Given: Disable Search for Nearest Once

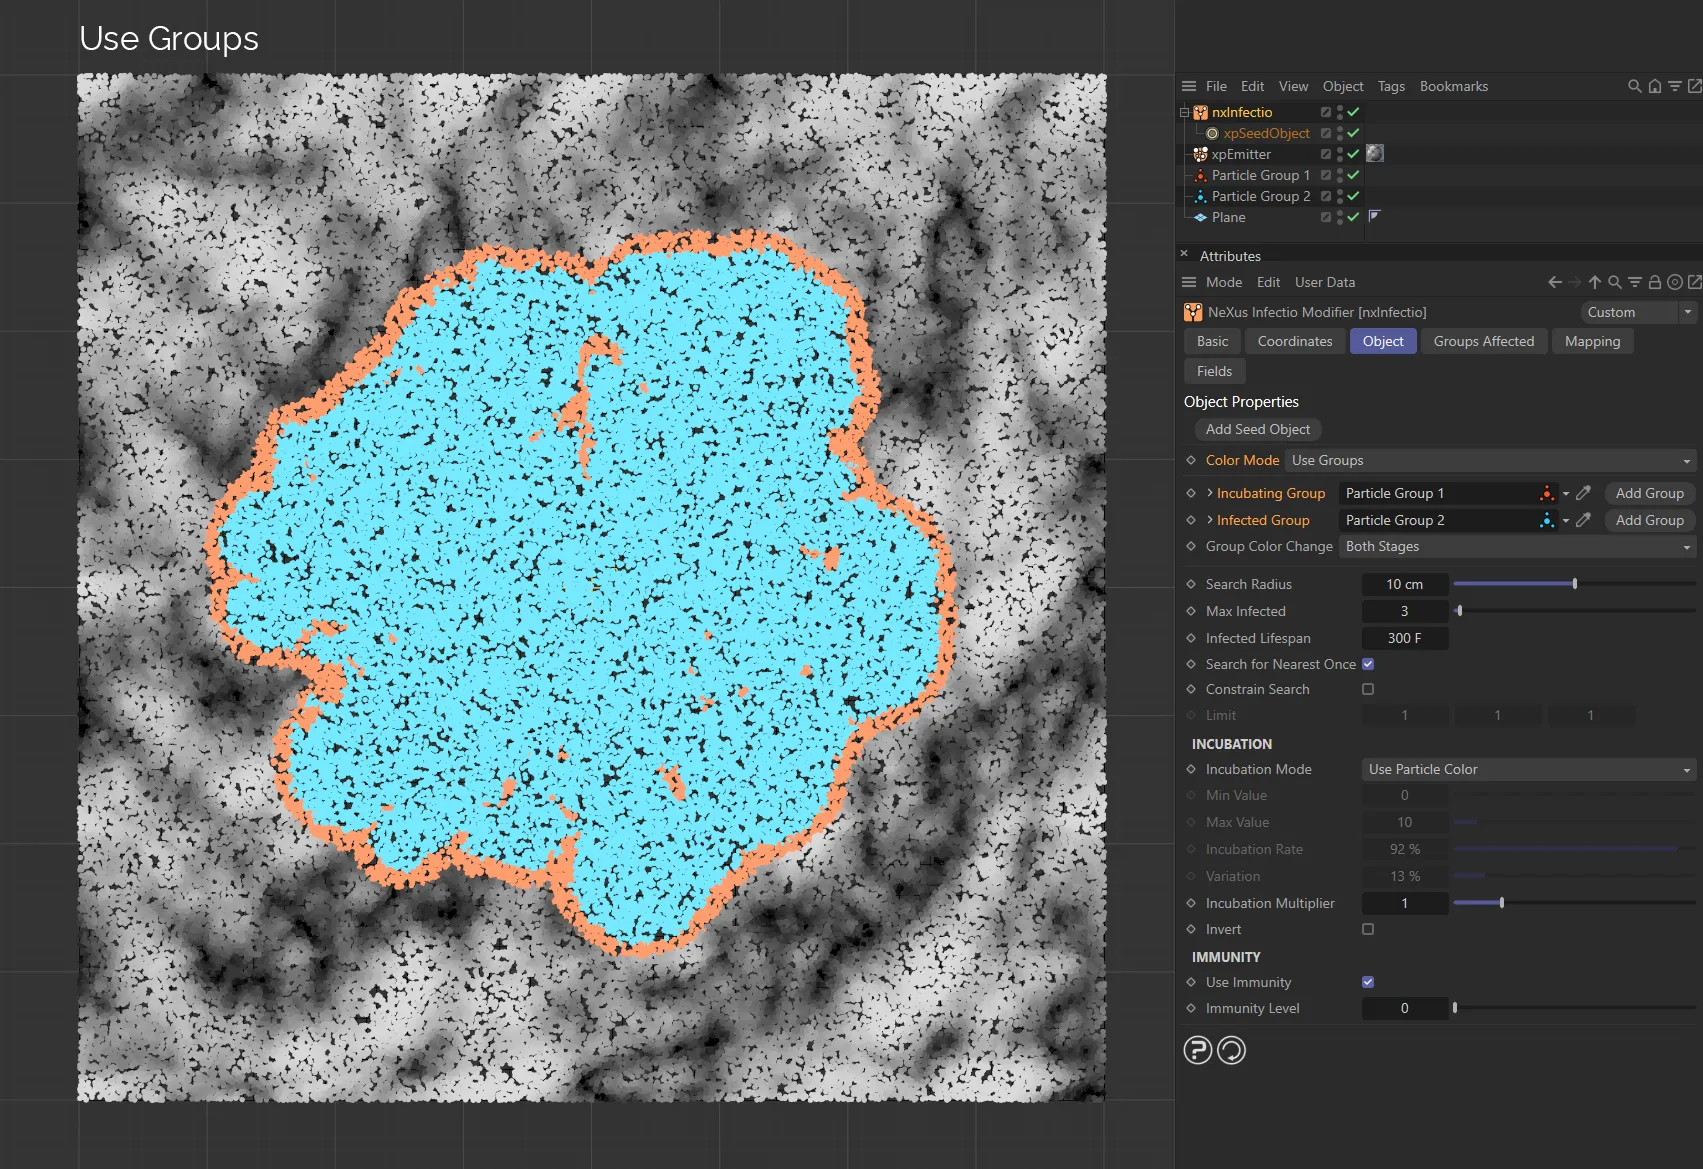Looking at the screenshot, I should tap(1367, 664).
